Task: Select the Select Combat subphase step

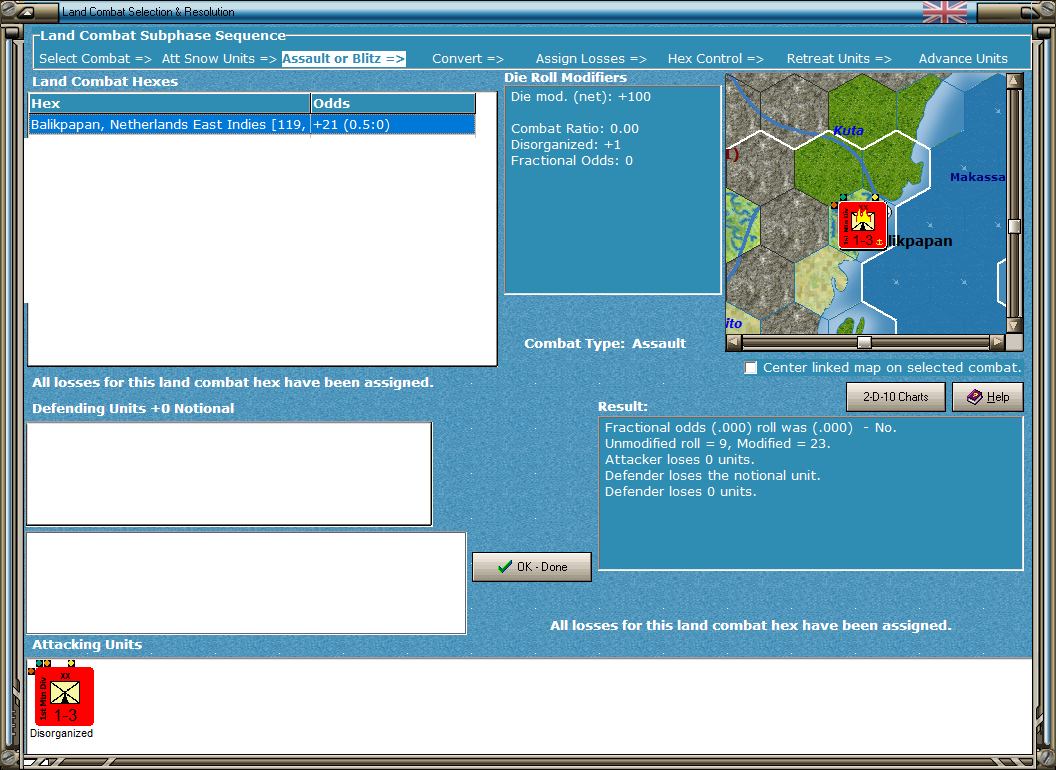Action: [95, 59]
